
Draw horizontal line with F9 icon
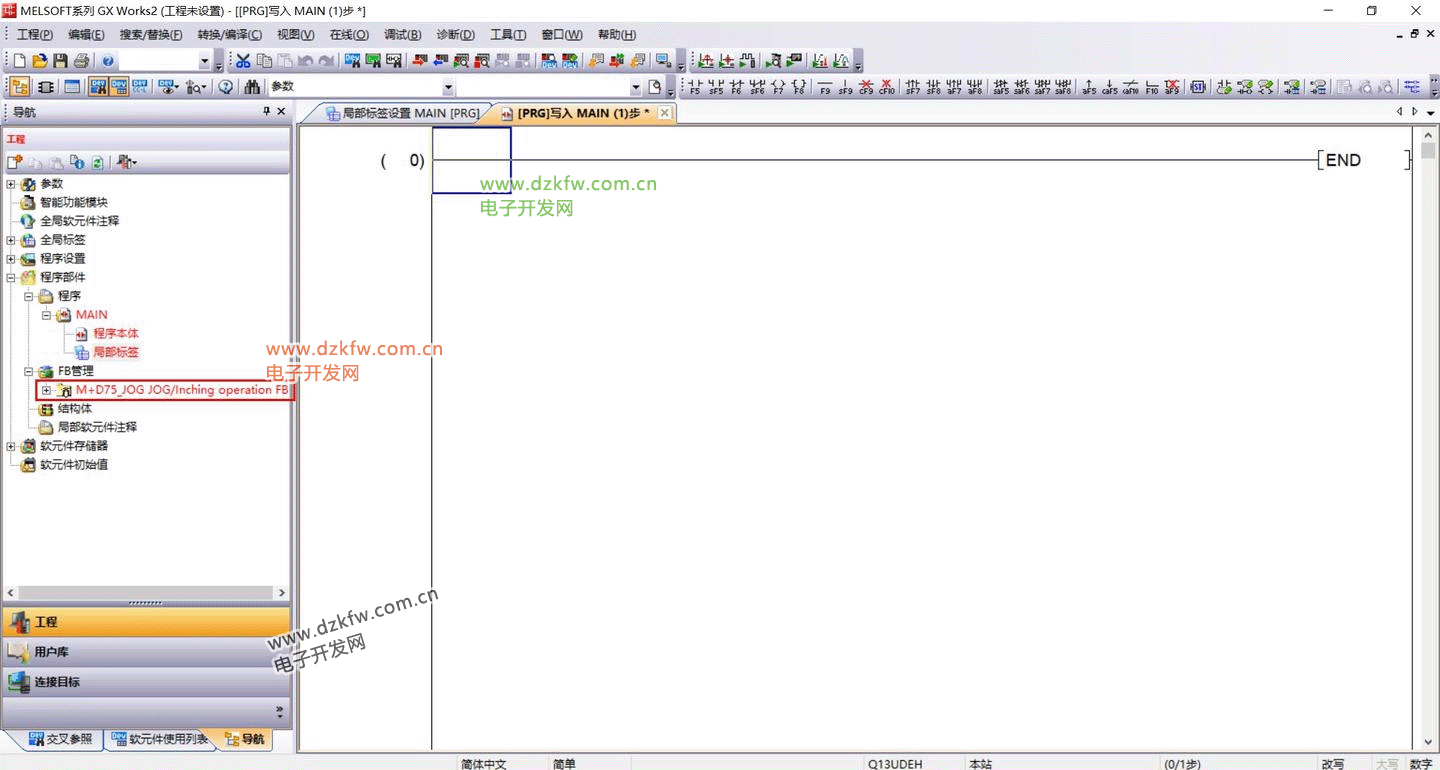coord(825,88)
